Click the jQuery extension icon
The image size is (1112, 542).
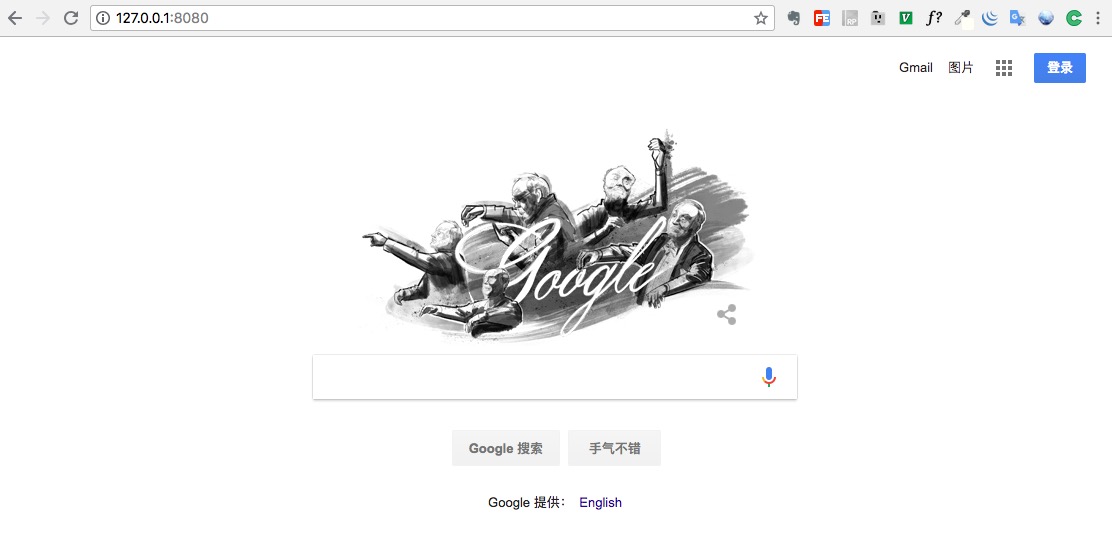(x=990, y=18)
